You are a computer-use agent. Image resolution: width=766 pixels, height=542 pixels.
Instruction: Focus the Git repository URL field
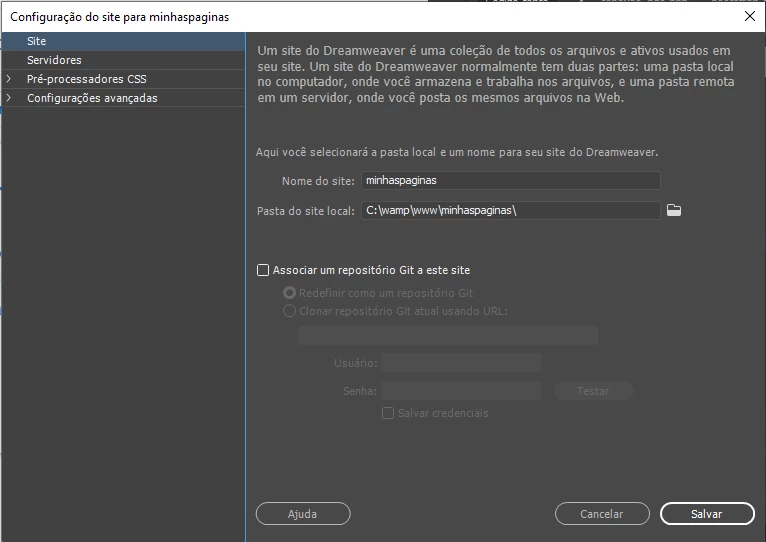coord(448,336)
